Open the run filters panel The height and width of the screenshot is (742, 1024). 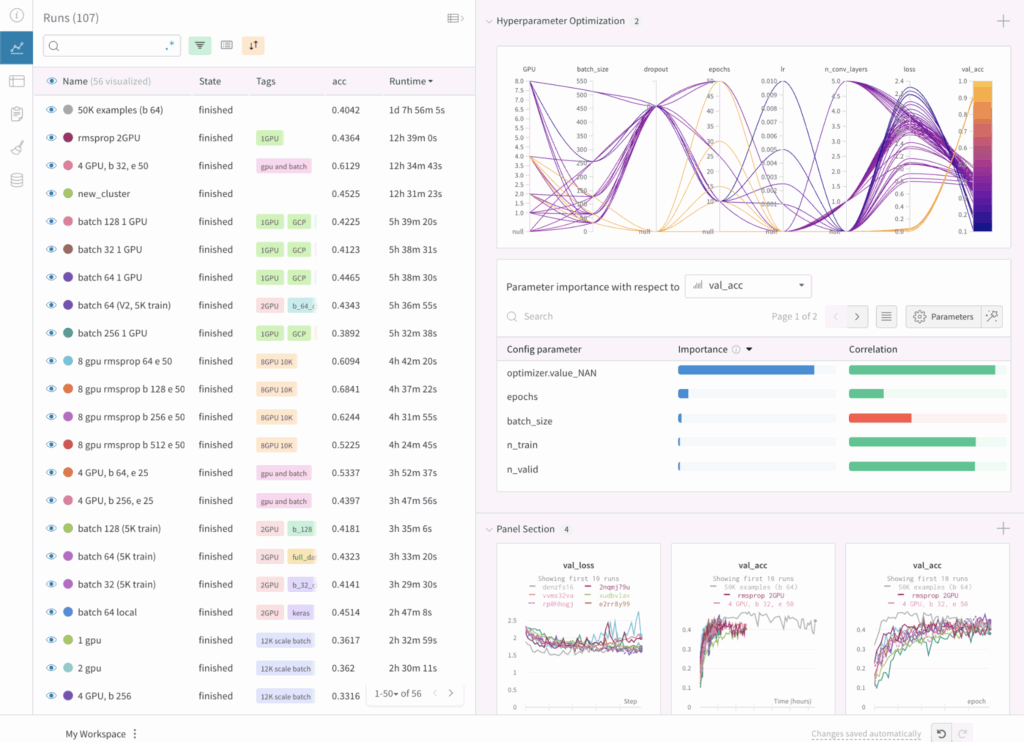[199, 45]
